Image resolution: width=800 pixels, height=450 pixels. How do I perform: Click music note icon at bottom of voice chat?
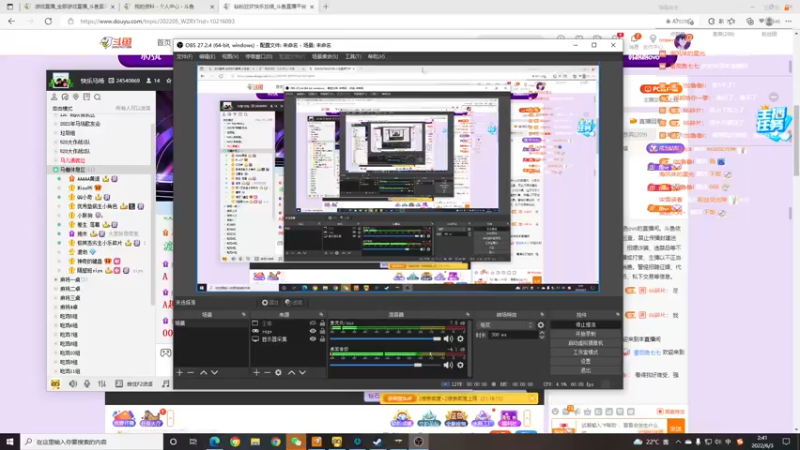pos(165,384)
